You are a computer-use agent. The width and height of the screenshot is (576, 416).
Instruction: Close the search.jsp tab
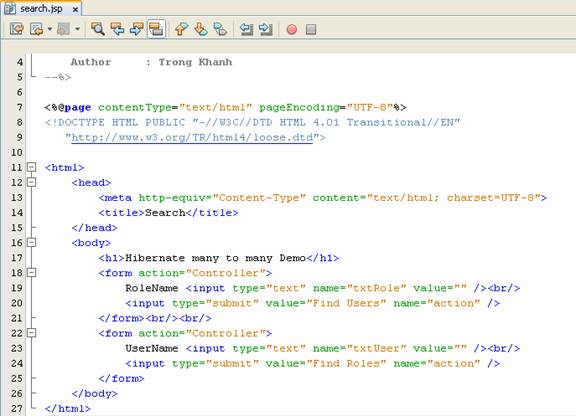tap(75, 10)
